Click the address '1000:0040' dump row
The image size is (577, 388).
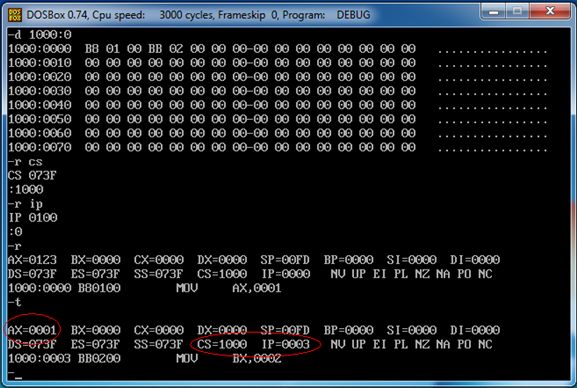pos(39,105)
